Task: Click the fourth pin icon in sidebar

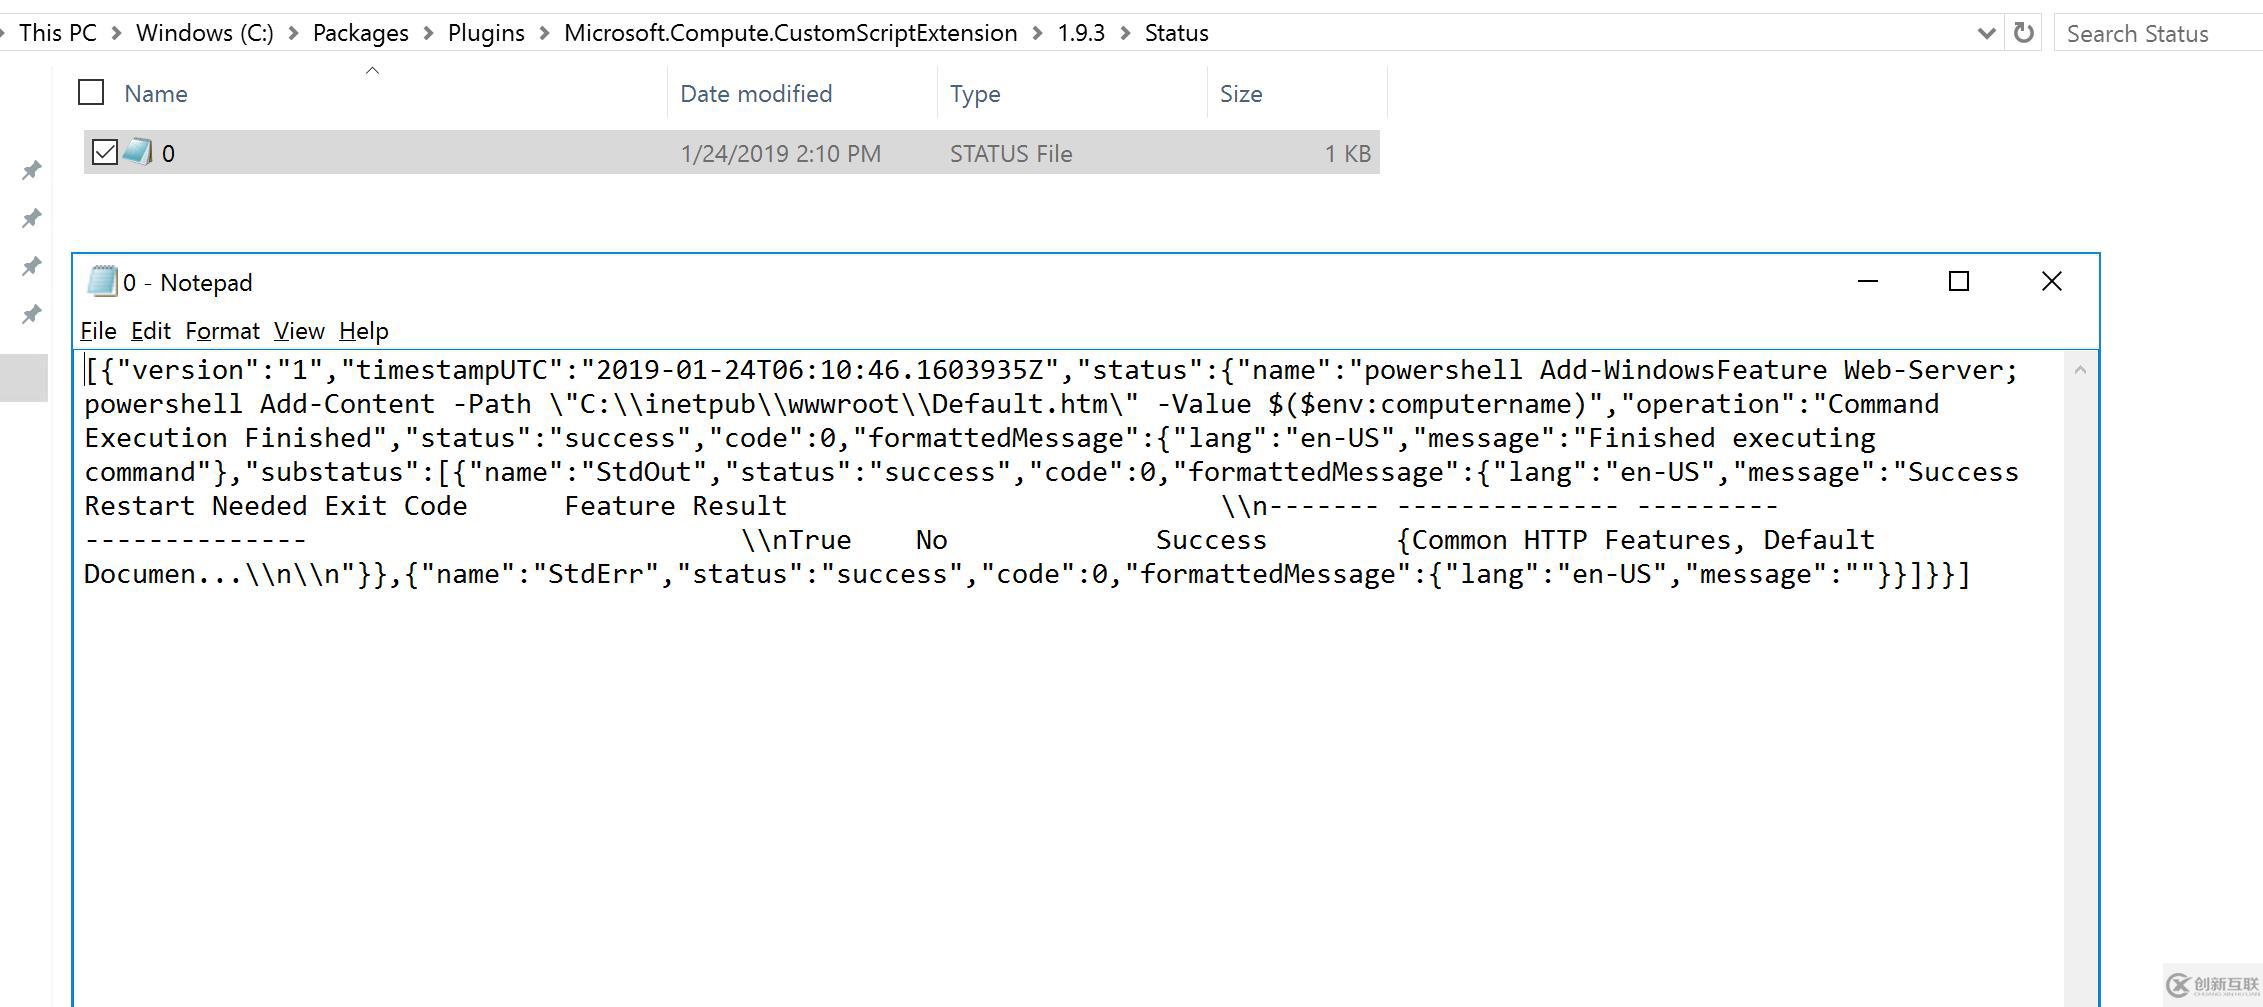Action: (32, 314)
